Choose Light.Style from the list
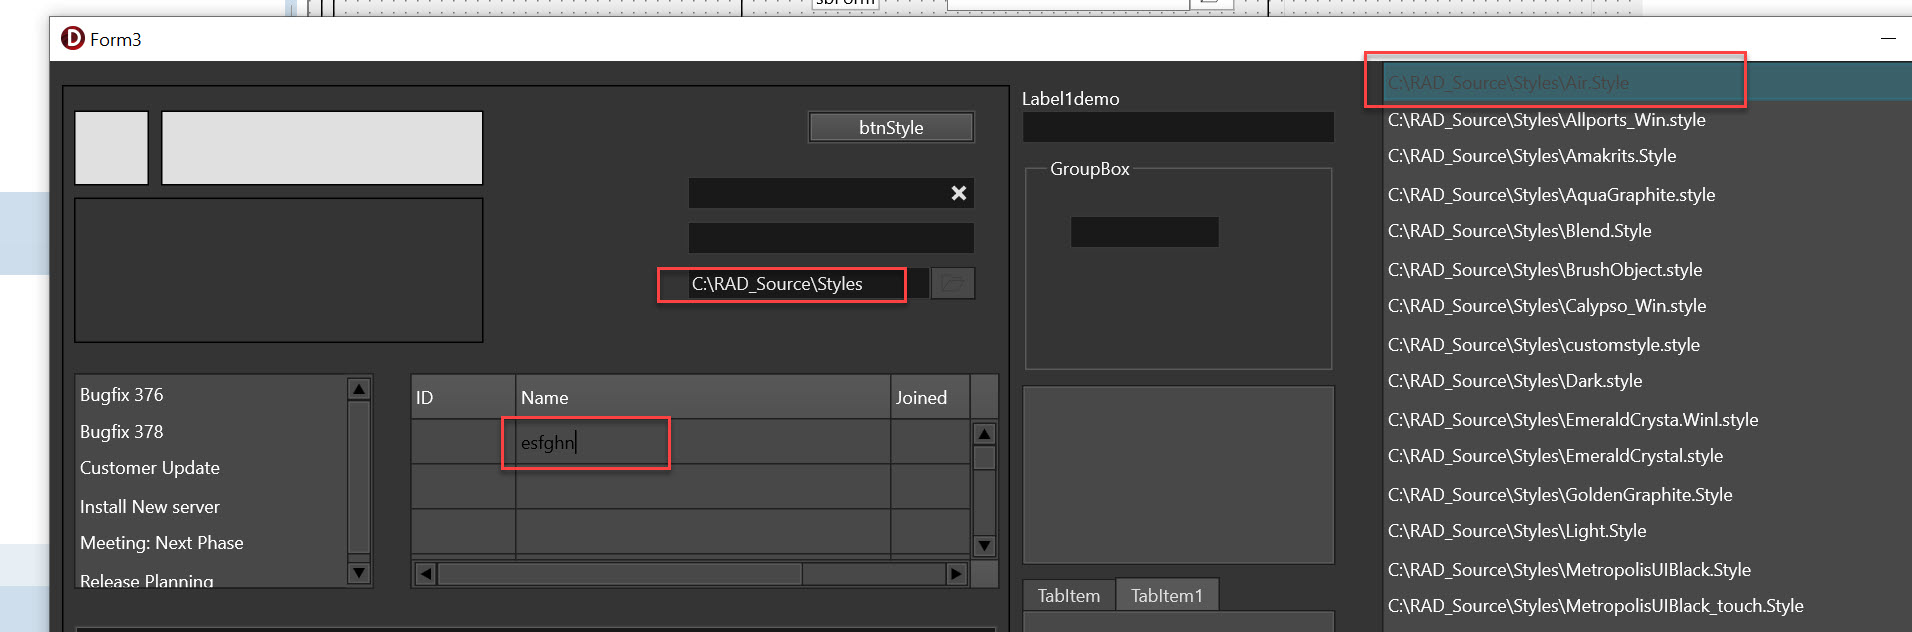This screenshot has height=632, width=1912. (x=1516, y=531)
